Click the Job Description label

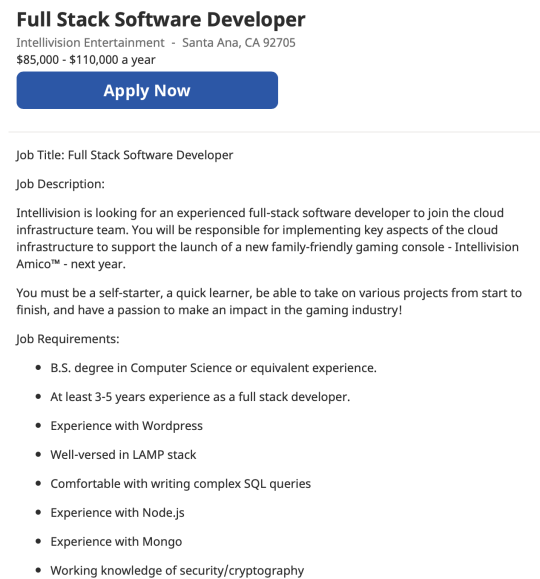coord(61,184)
